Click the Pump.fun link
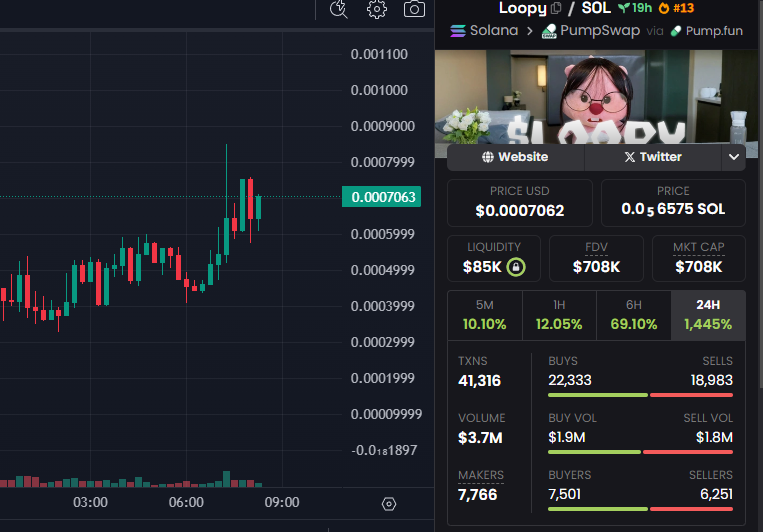Image resolution: width=763 pixels, height=532 pixels. click(714, 31)
